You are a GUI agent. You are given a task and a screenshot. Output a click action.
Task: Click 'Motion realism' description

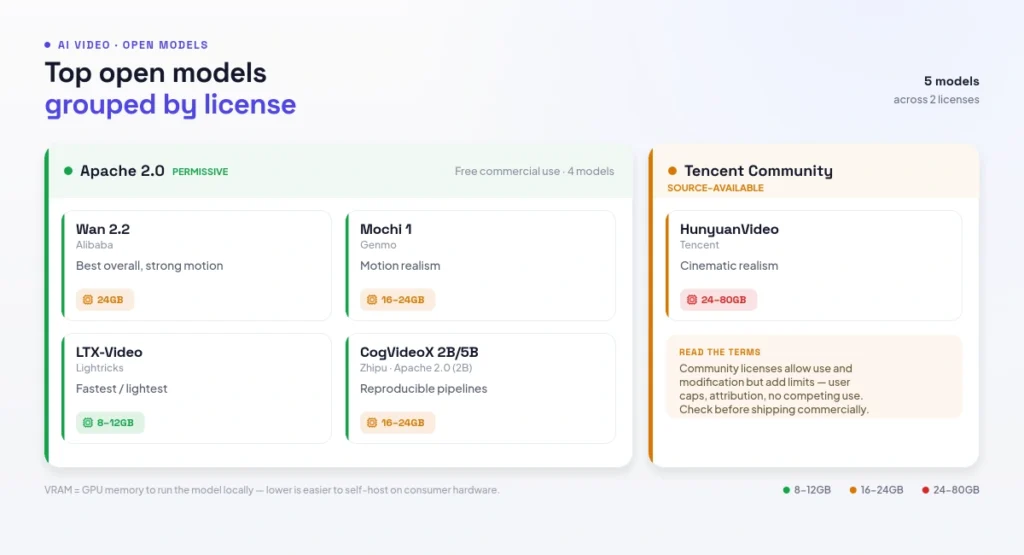pyautogui.click(x=400, y=266)
